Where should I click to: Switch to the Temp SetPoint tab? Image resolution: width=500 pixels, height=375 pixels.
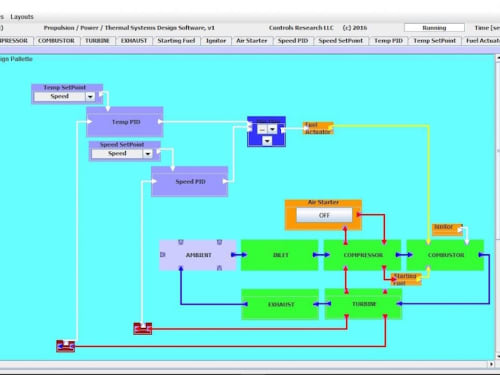click(434, 41)
